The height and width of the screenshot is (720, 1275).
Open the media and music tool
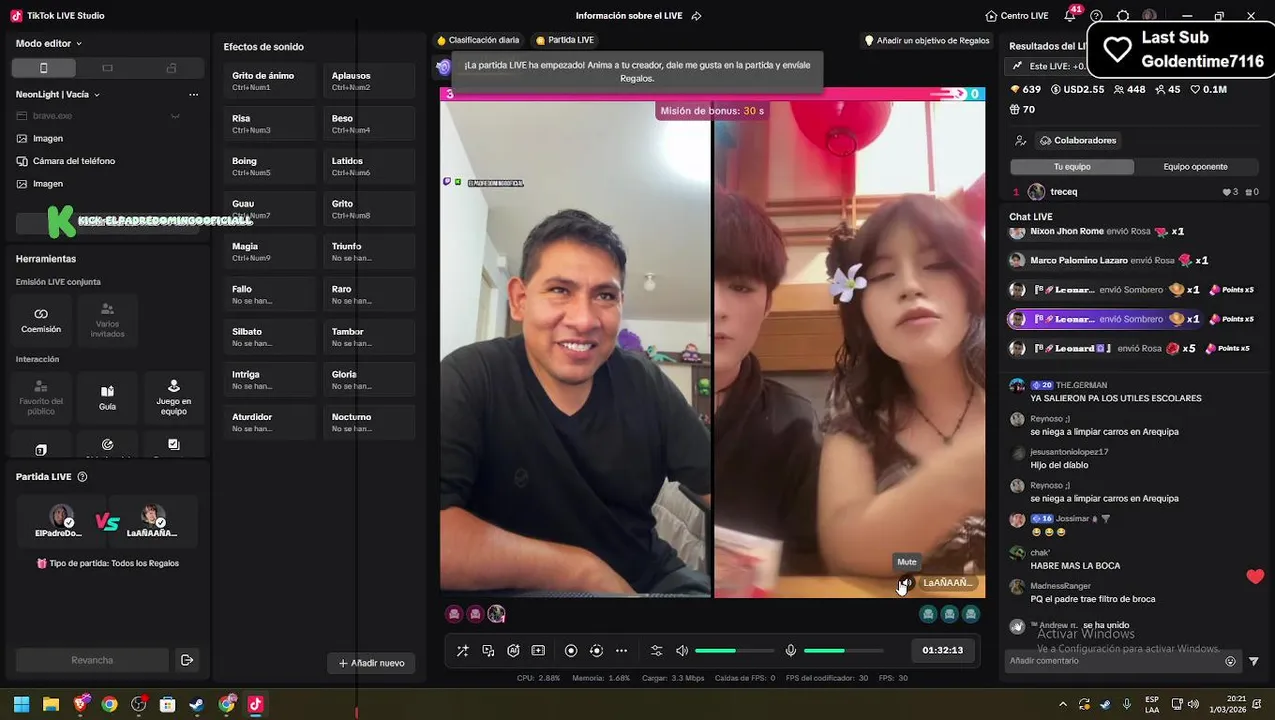pos(488,650)
